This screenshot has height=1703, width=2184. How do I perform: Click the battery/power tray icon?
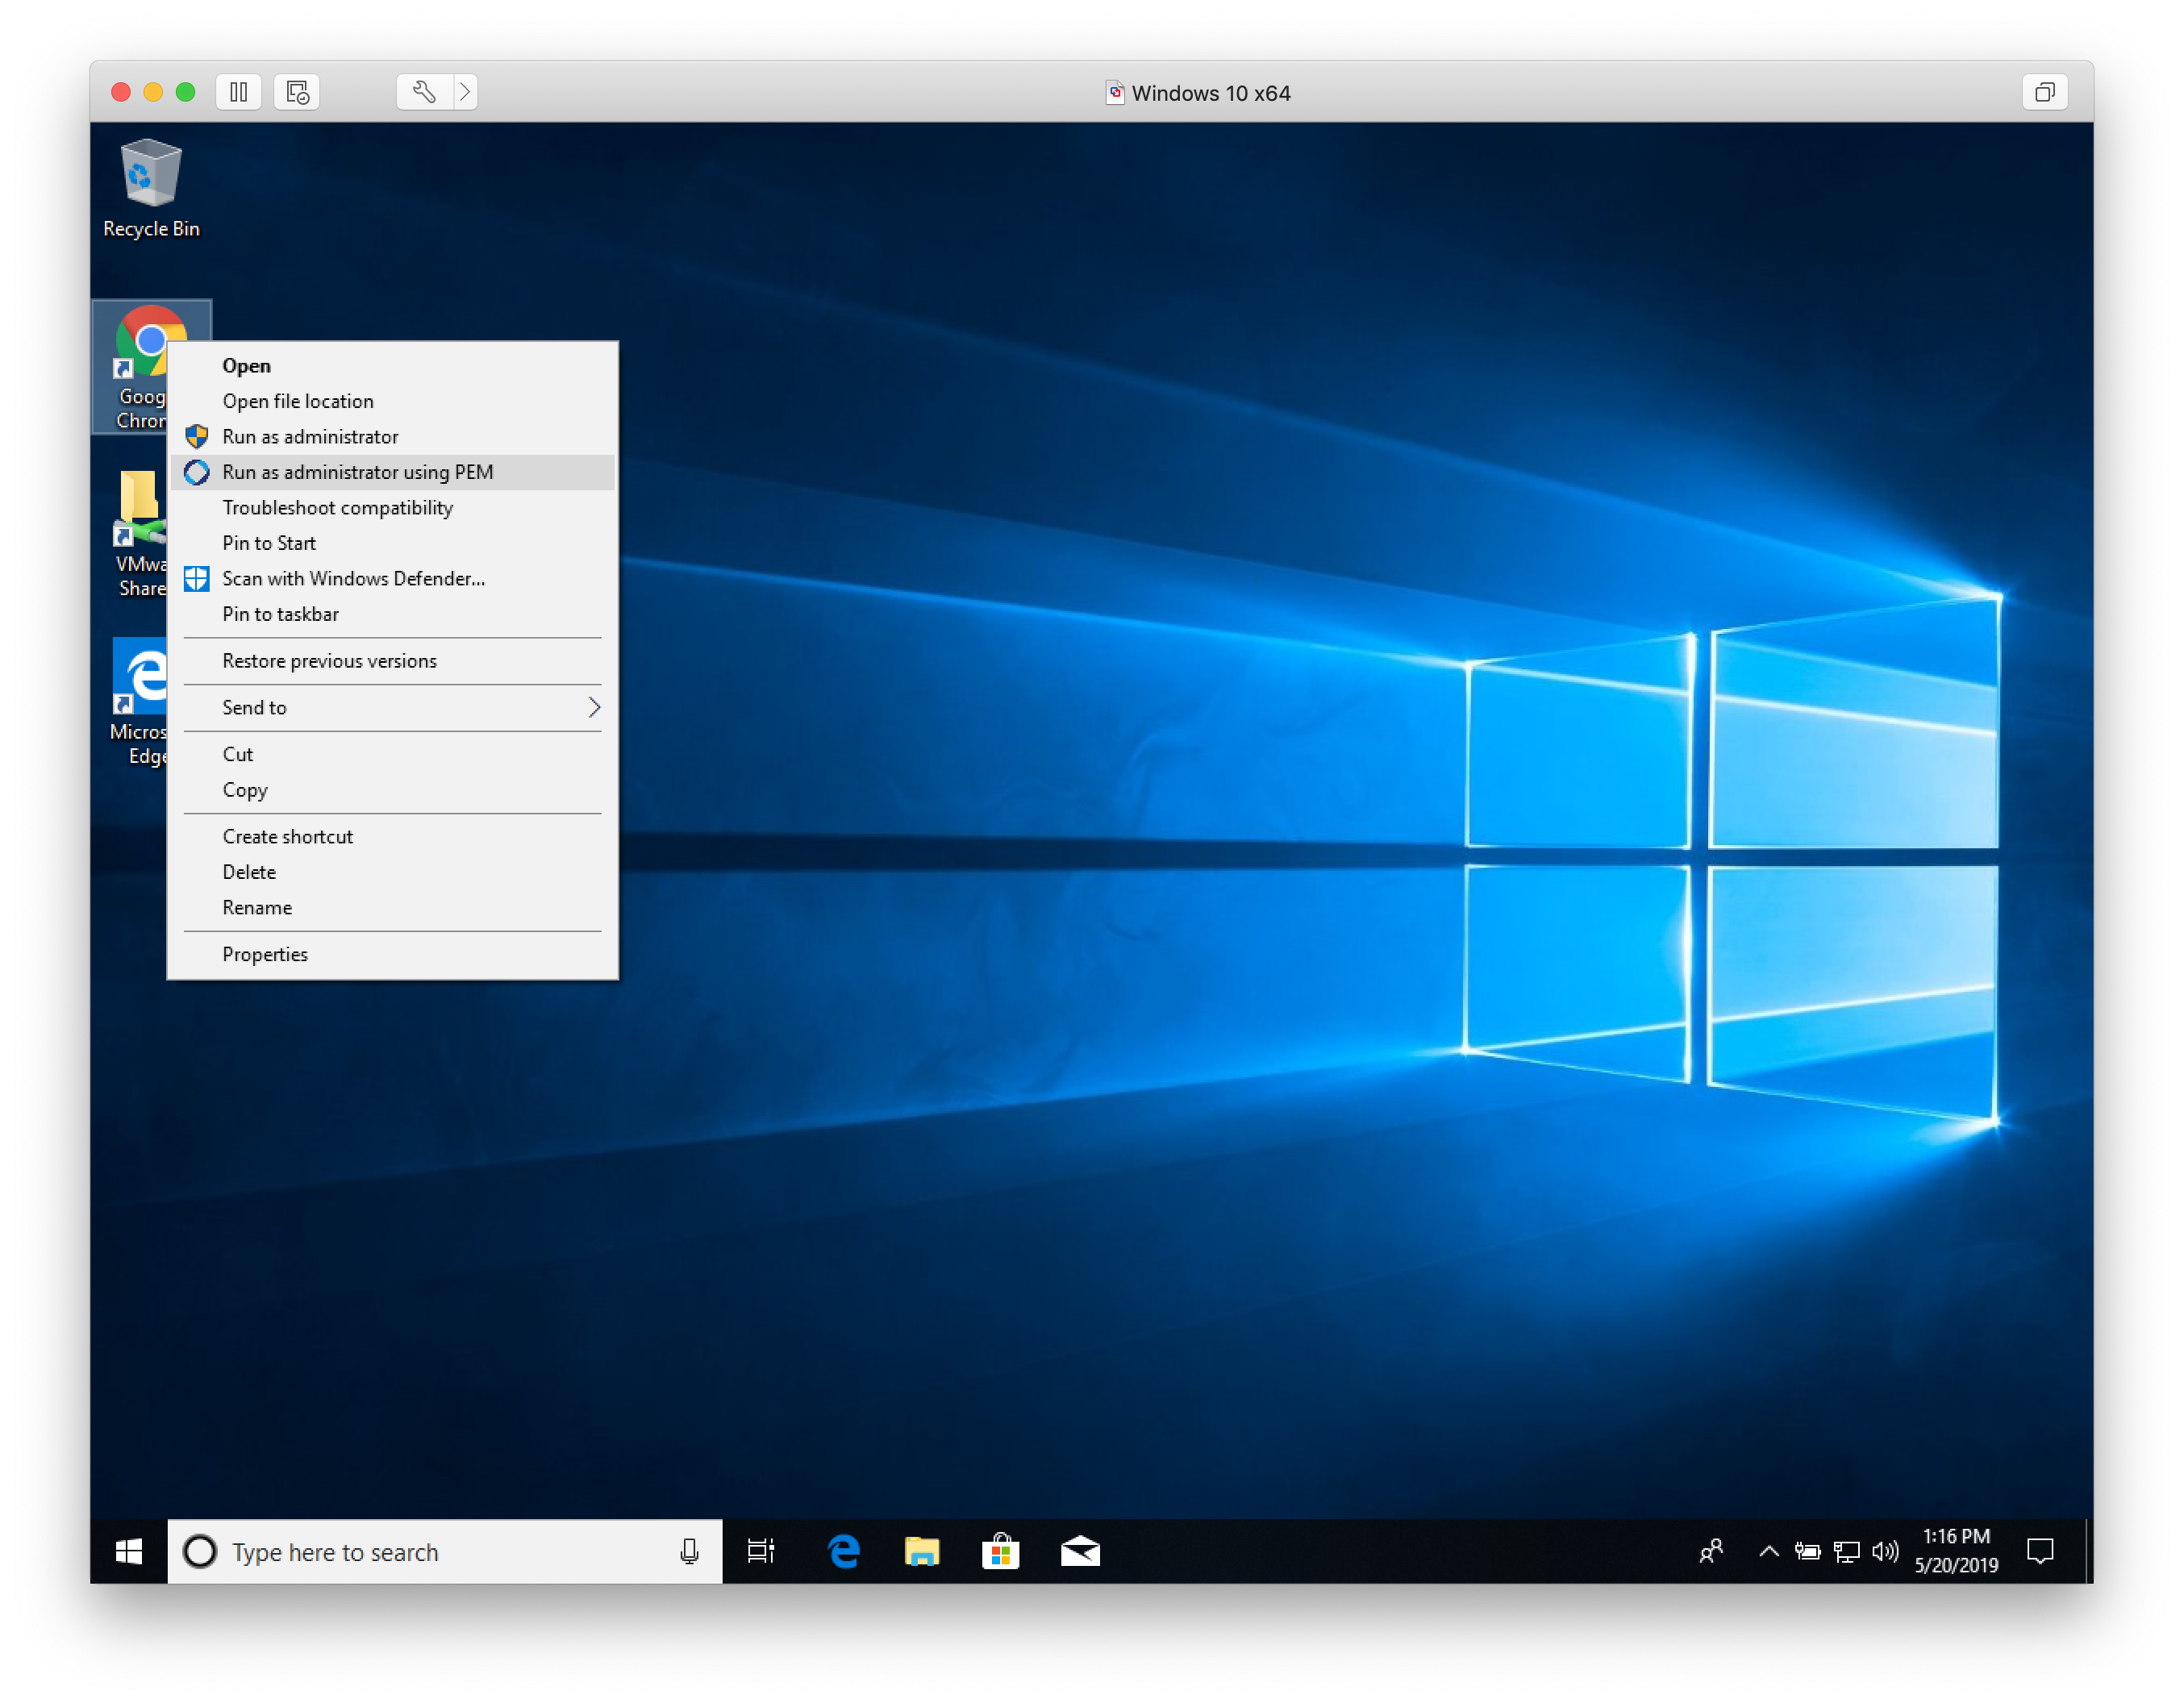pos(1807,1551)
